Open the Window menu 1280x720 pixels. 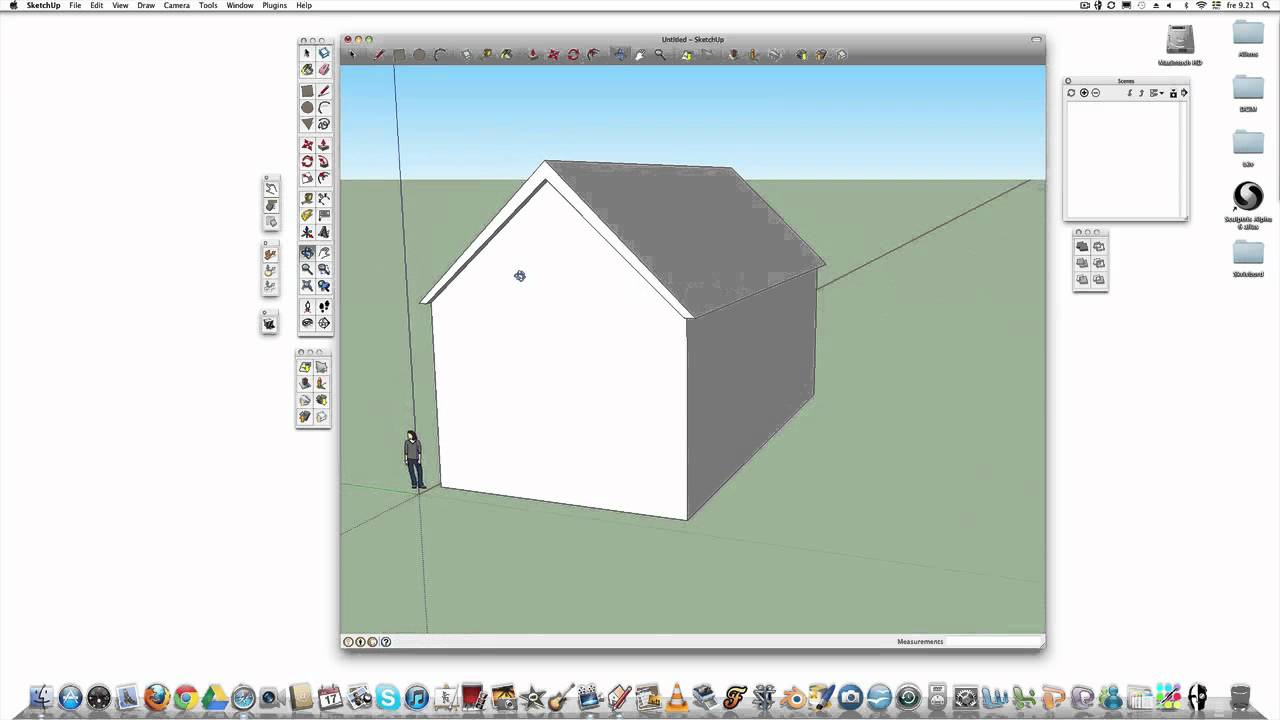240,5
